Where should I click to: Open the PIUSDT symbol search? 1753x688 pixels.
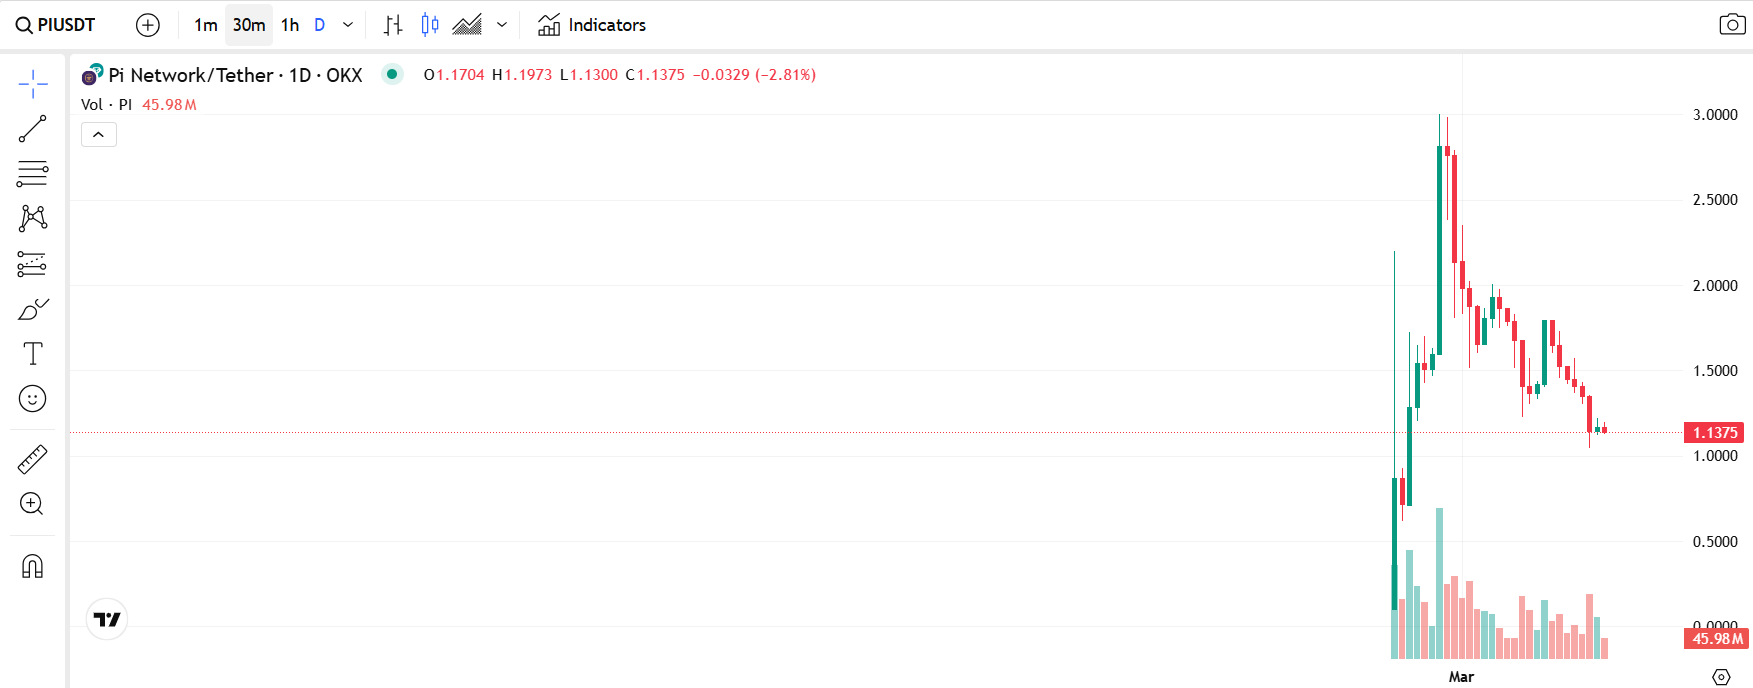(55, 25)
